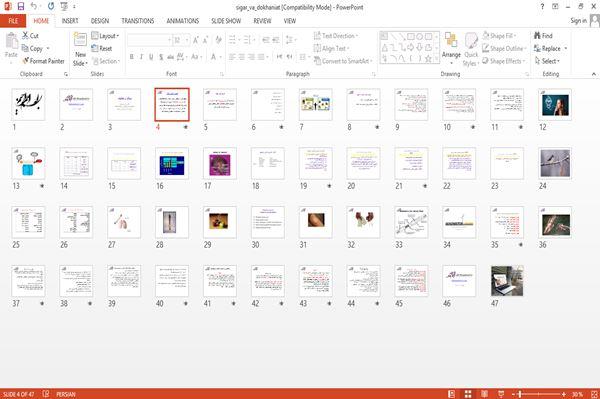This screenshot has width=600, height=399.
Task: Click the Reset slide icon
Action: click(x=95, y=48)
